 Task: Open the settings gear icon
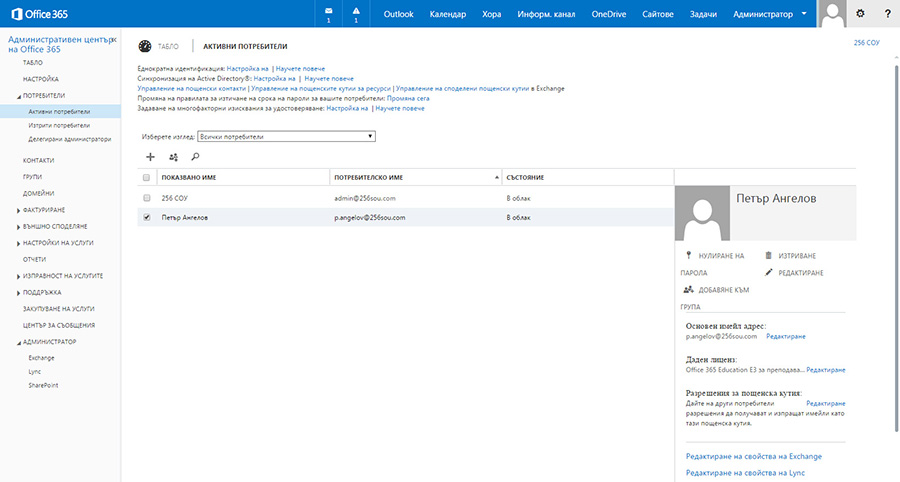pos(860,13)
